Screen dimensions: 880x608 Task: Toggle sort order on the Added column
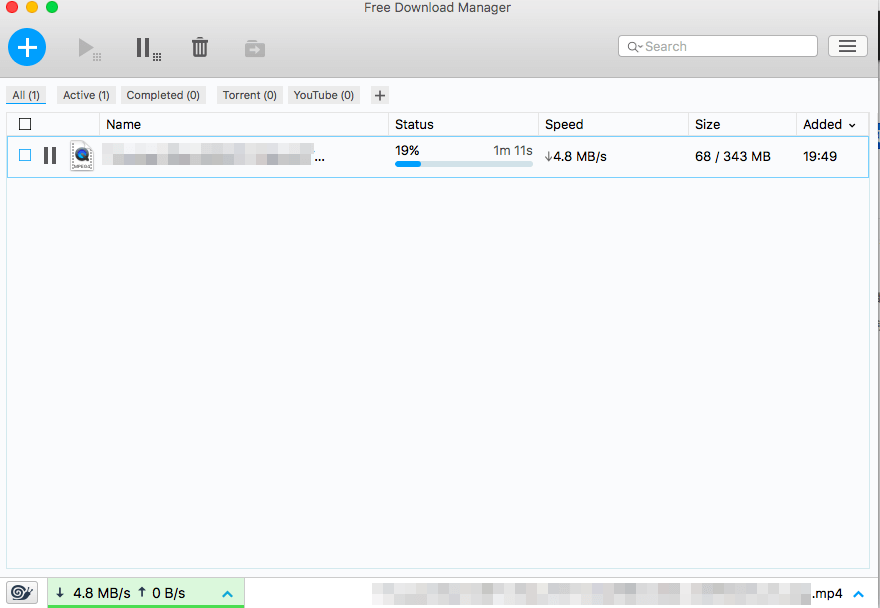click(832, 124)
